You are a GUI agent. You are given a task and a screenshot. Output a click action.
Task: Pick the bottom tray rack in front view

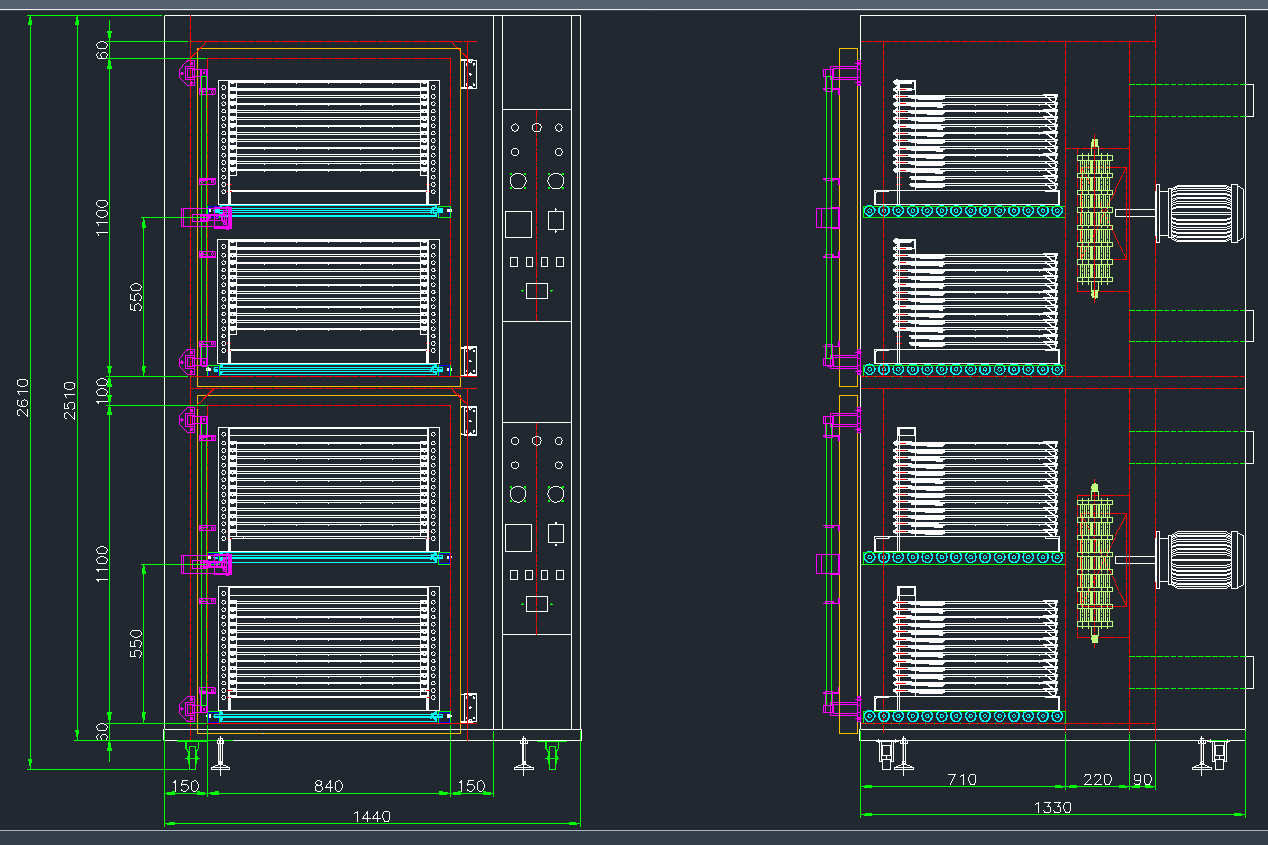[x=329, y=648]
